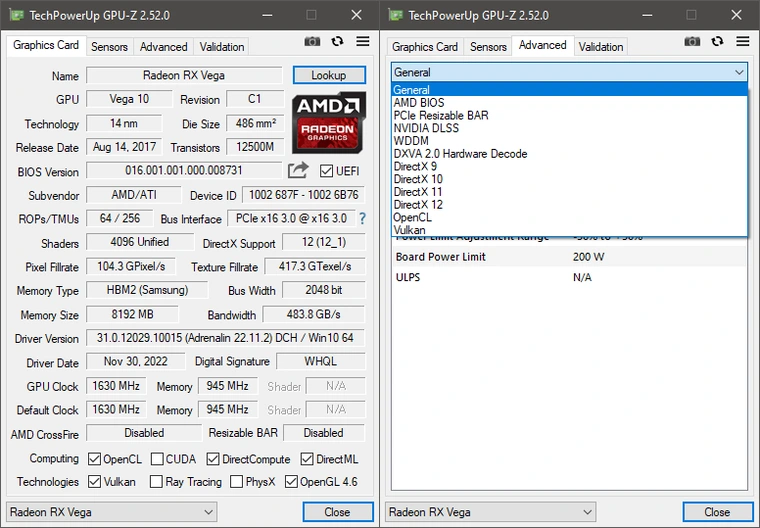Image resolution: width=760 pixels, height=528 pixels.
Task: Select WDDM in the dropdown list
Action: 569,141
